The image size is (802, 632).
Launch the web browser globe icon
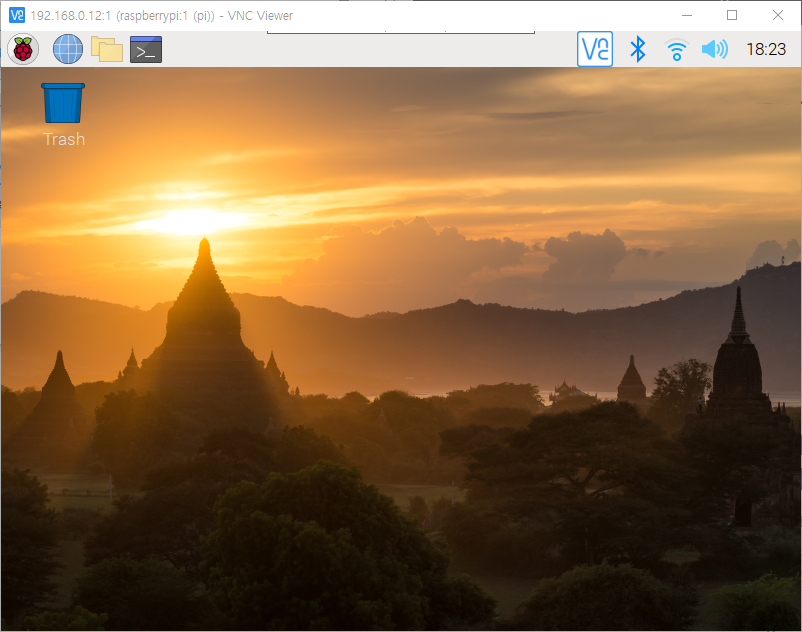(68, 49)
